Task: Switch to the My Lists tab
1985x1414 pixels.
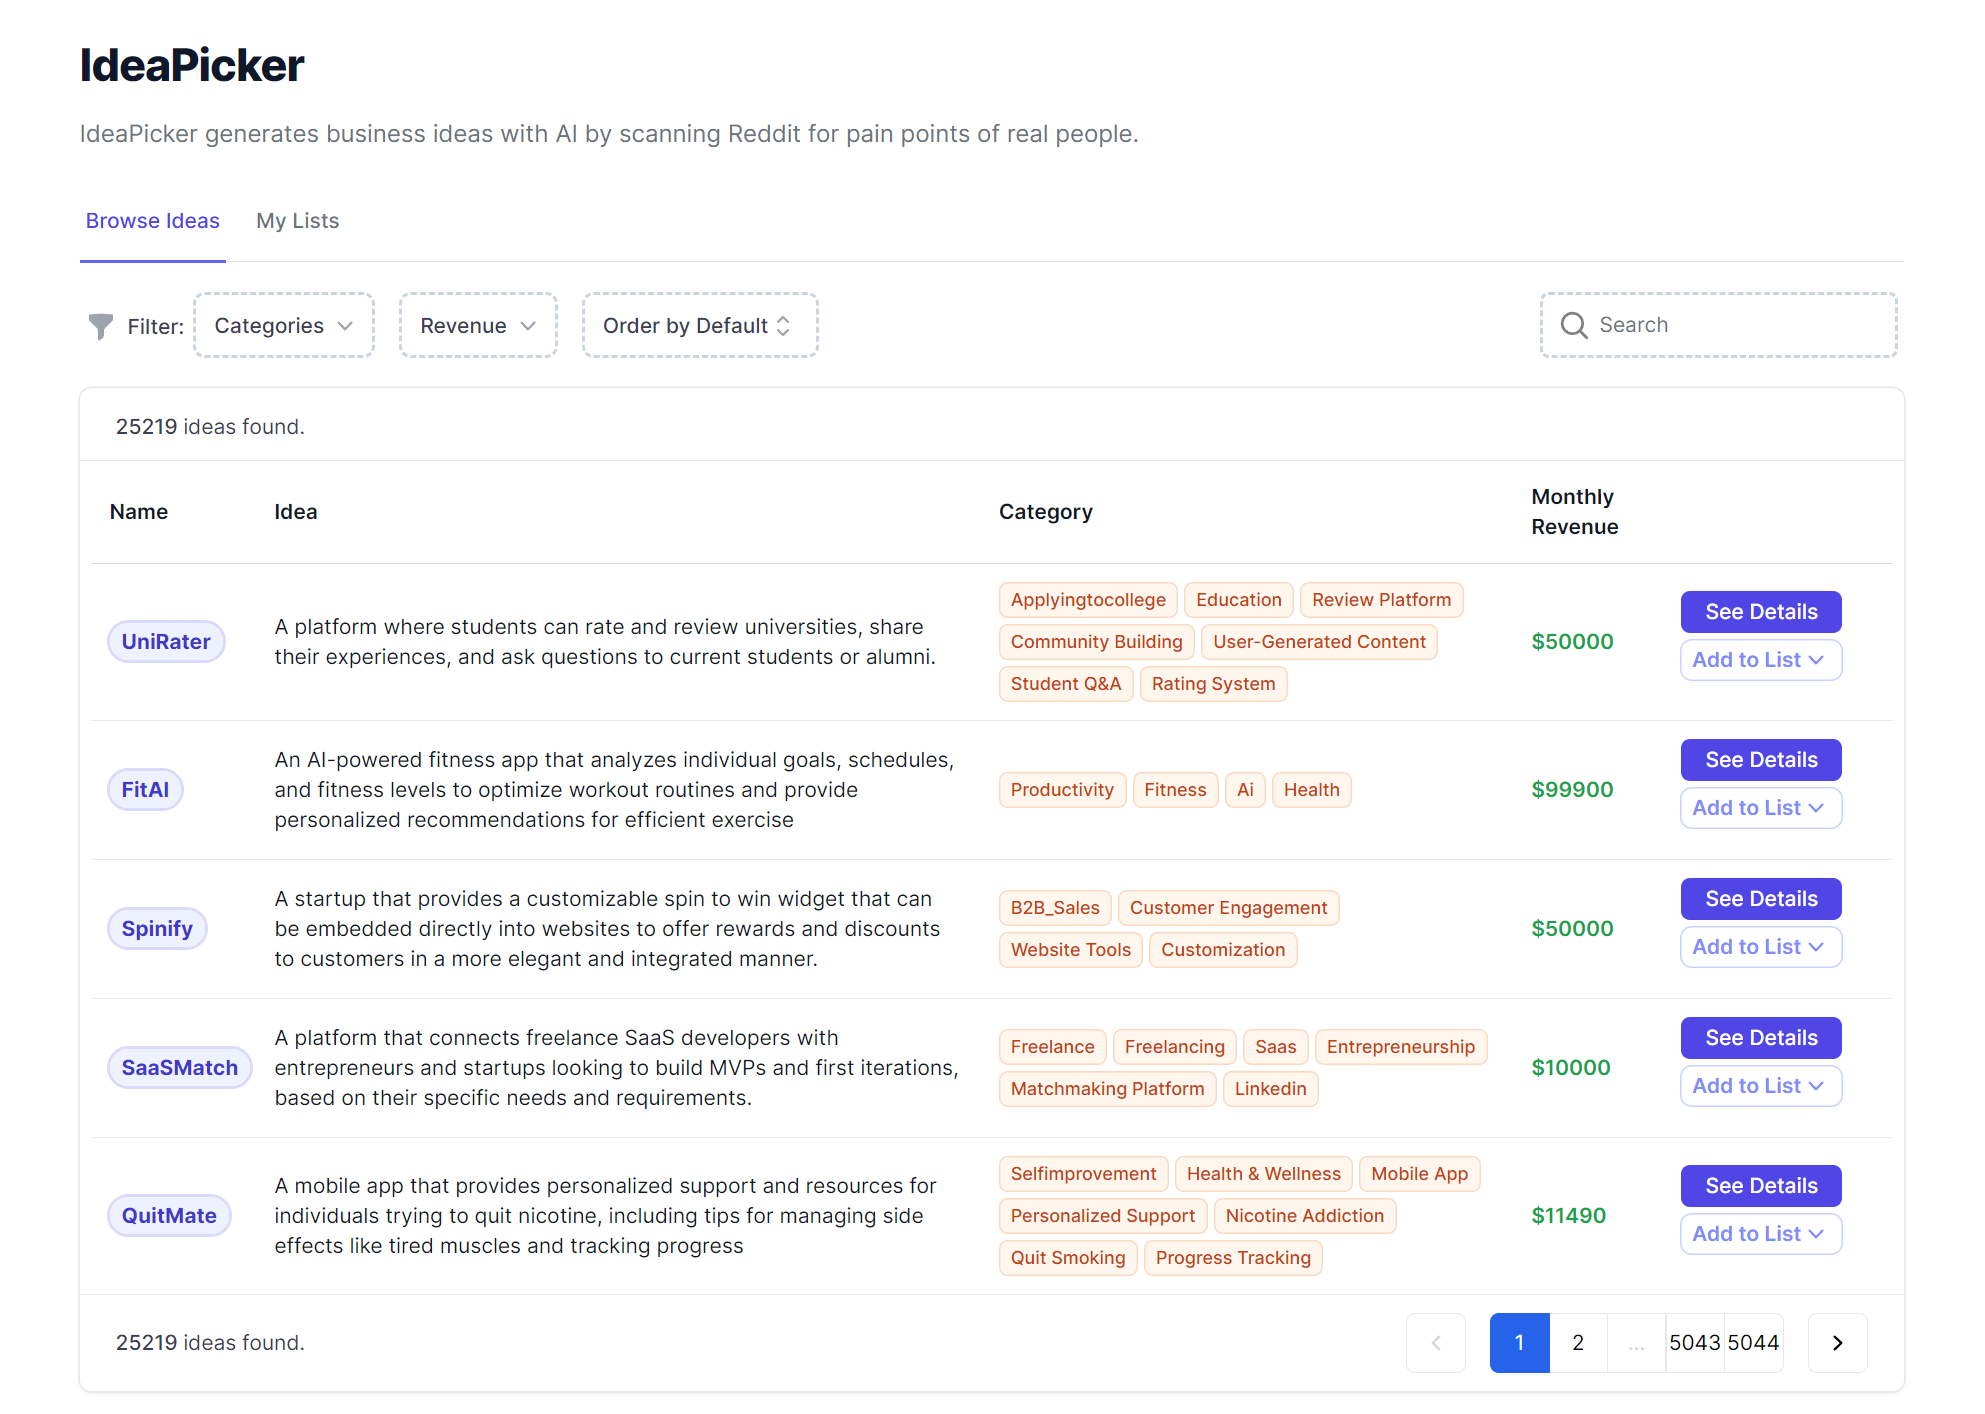Action: pyautogui.click(x=297, y=221)
